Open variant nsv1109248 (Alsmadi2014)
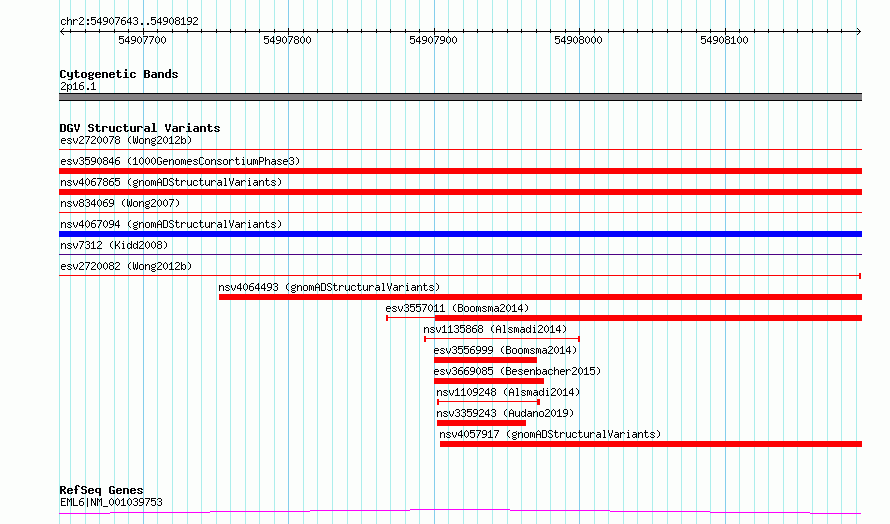 point(508,392)
